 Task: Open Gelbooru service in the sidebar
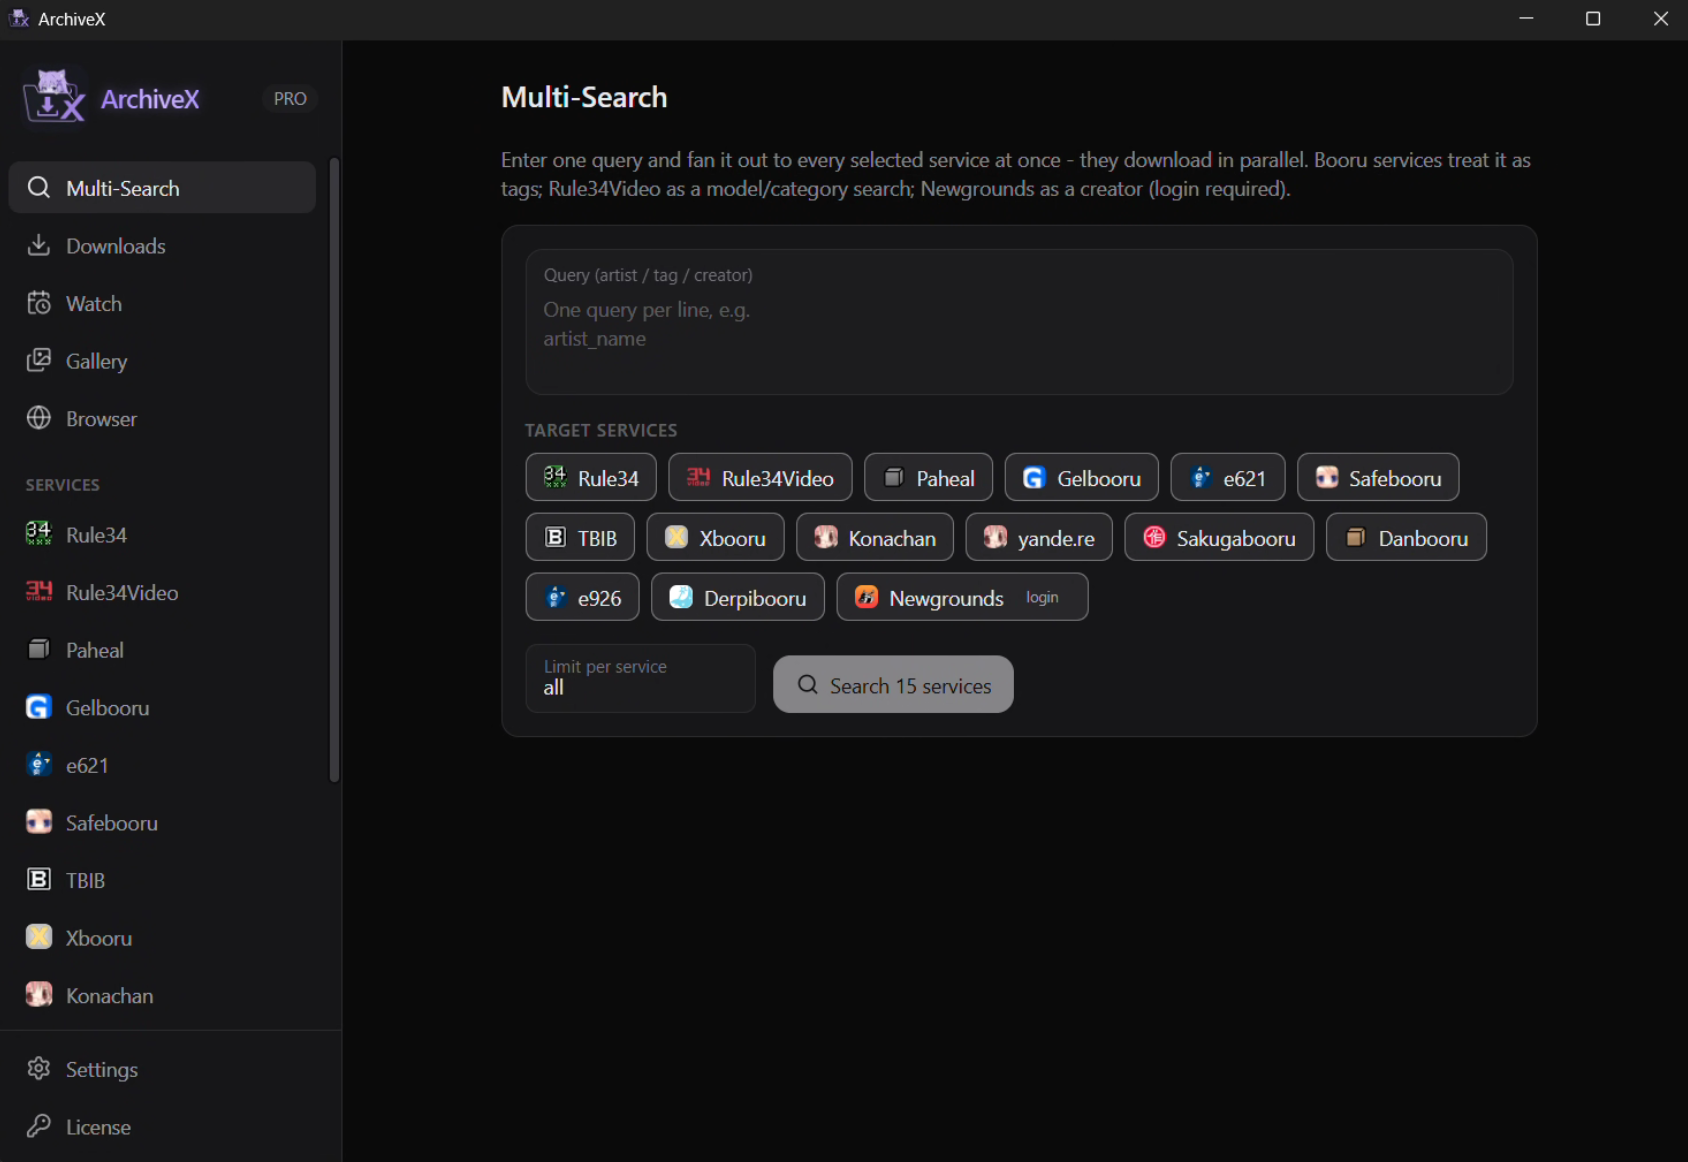pos(162,708)
